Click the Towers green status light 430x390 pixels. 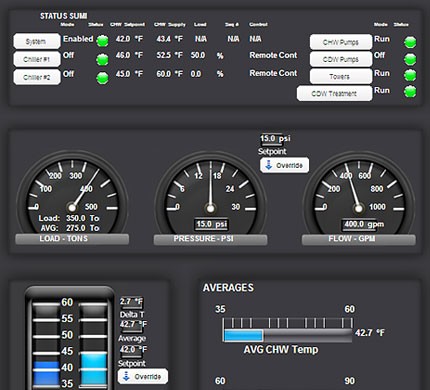click(410, 75)
